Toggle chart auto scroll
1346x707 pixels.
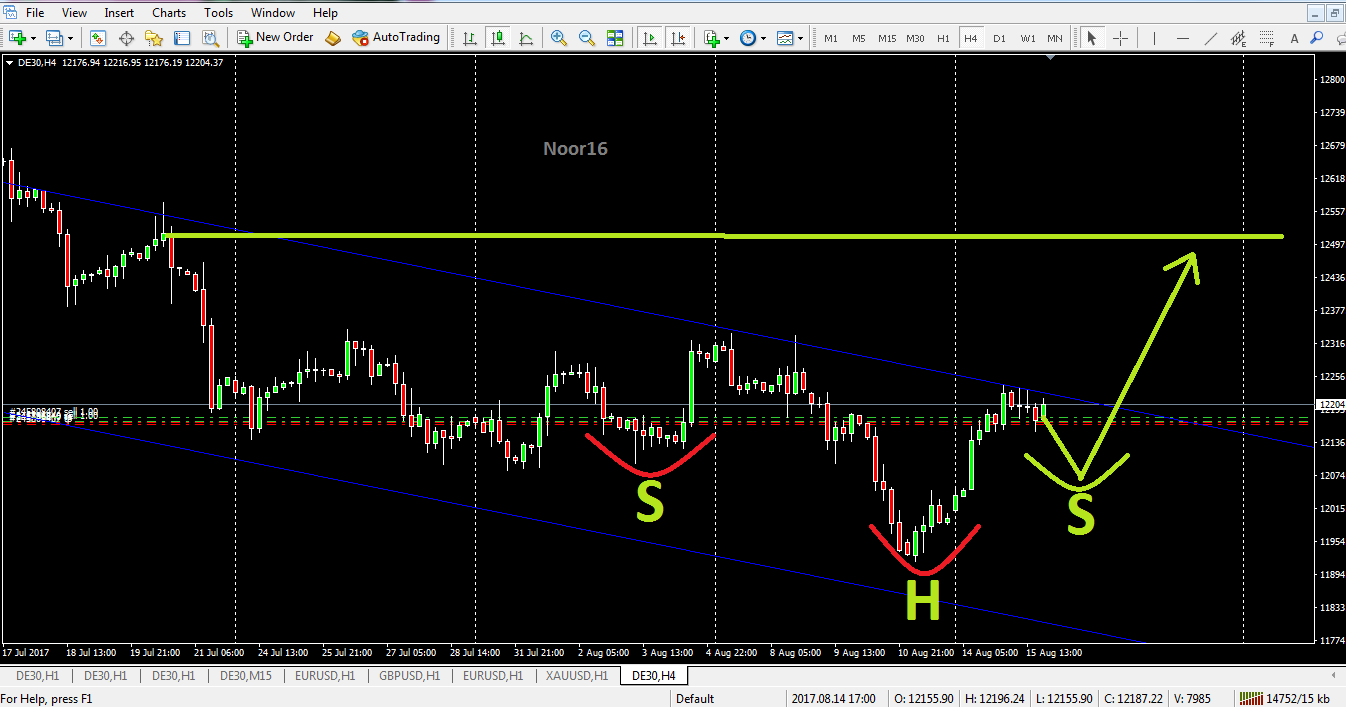pos(650,38)
